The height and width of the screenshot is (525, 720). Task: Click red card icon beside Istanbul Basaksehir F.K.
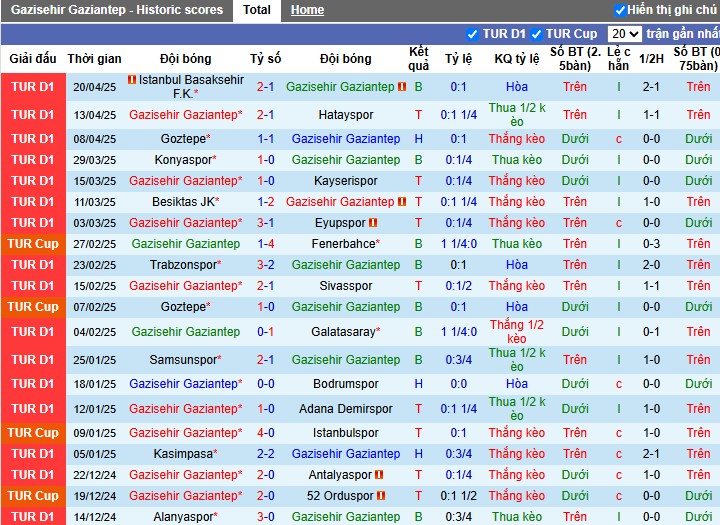(x=132, y=79)
